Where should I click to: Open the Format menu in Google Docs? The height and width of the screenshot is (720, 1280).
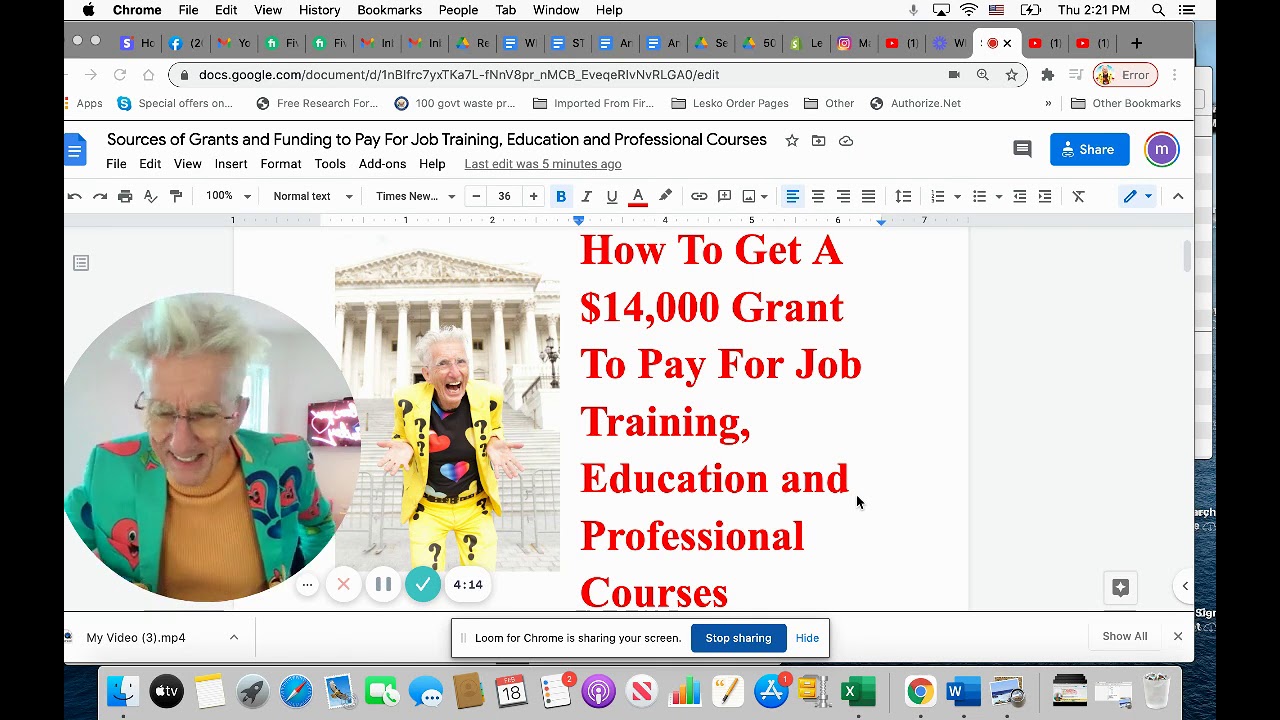pos(281,164)
